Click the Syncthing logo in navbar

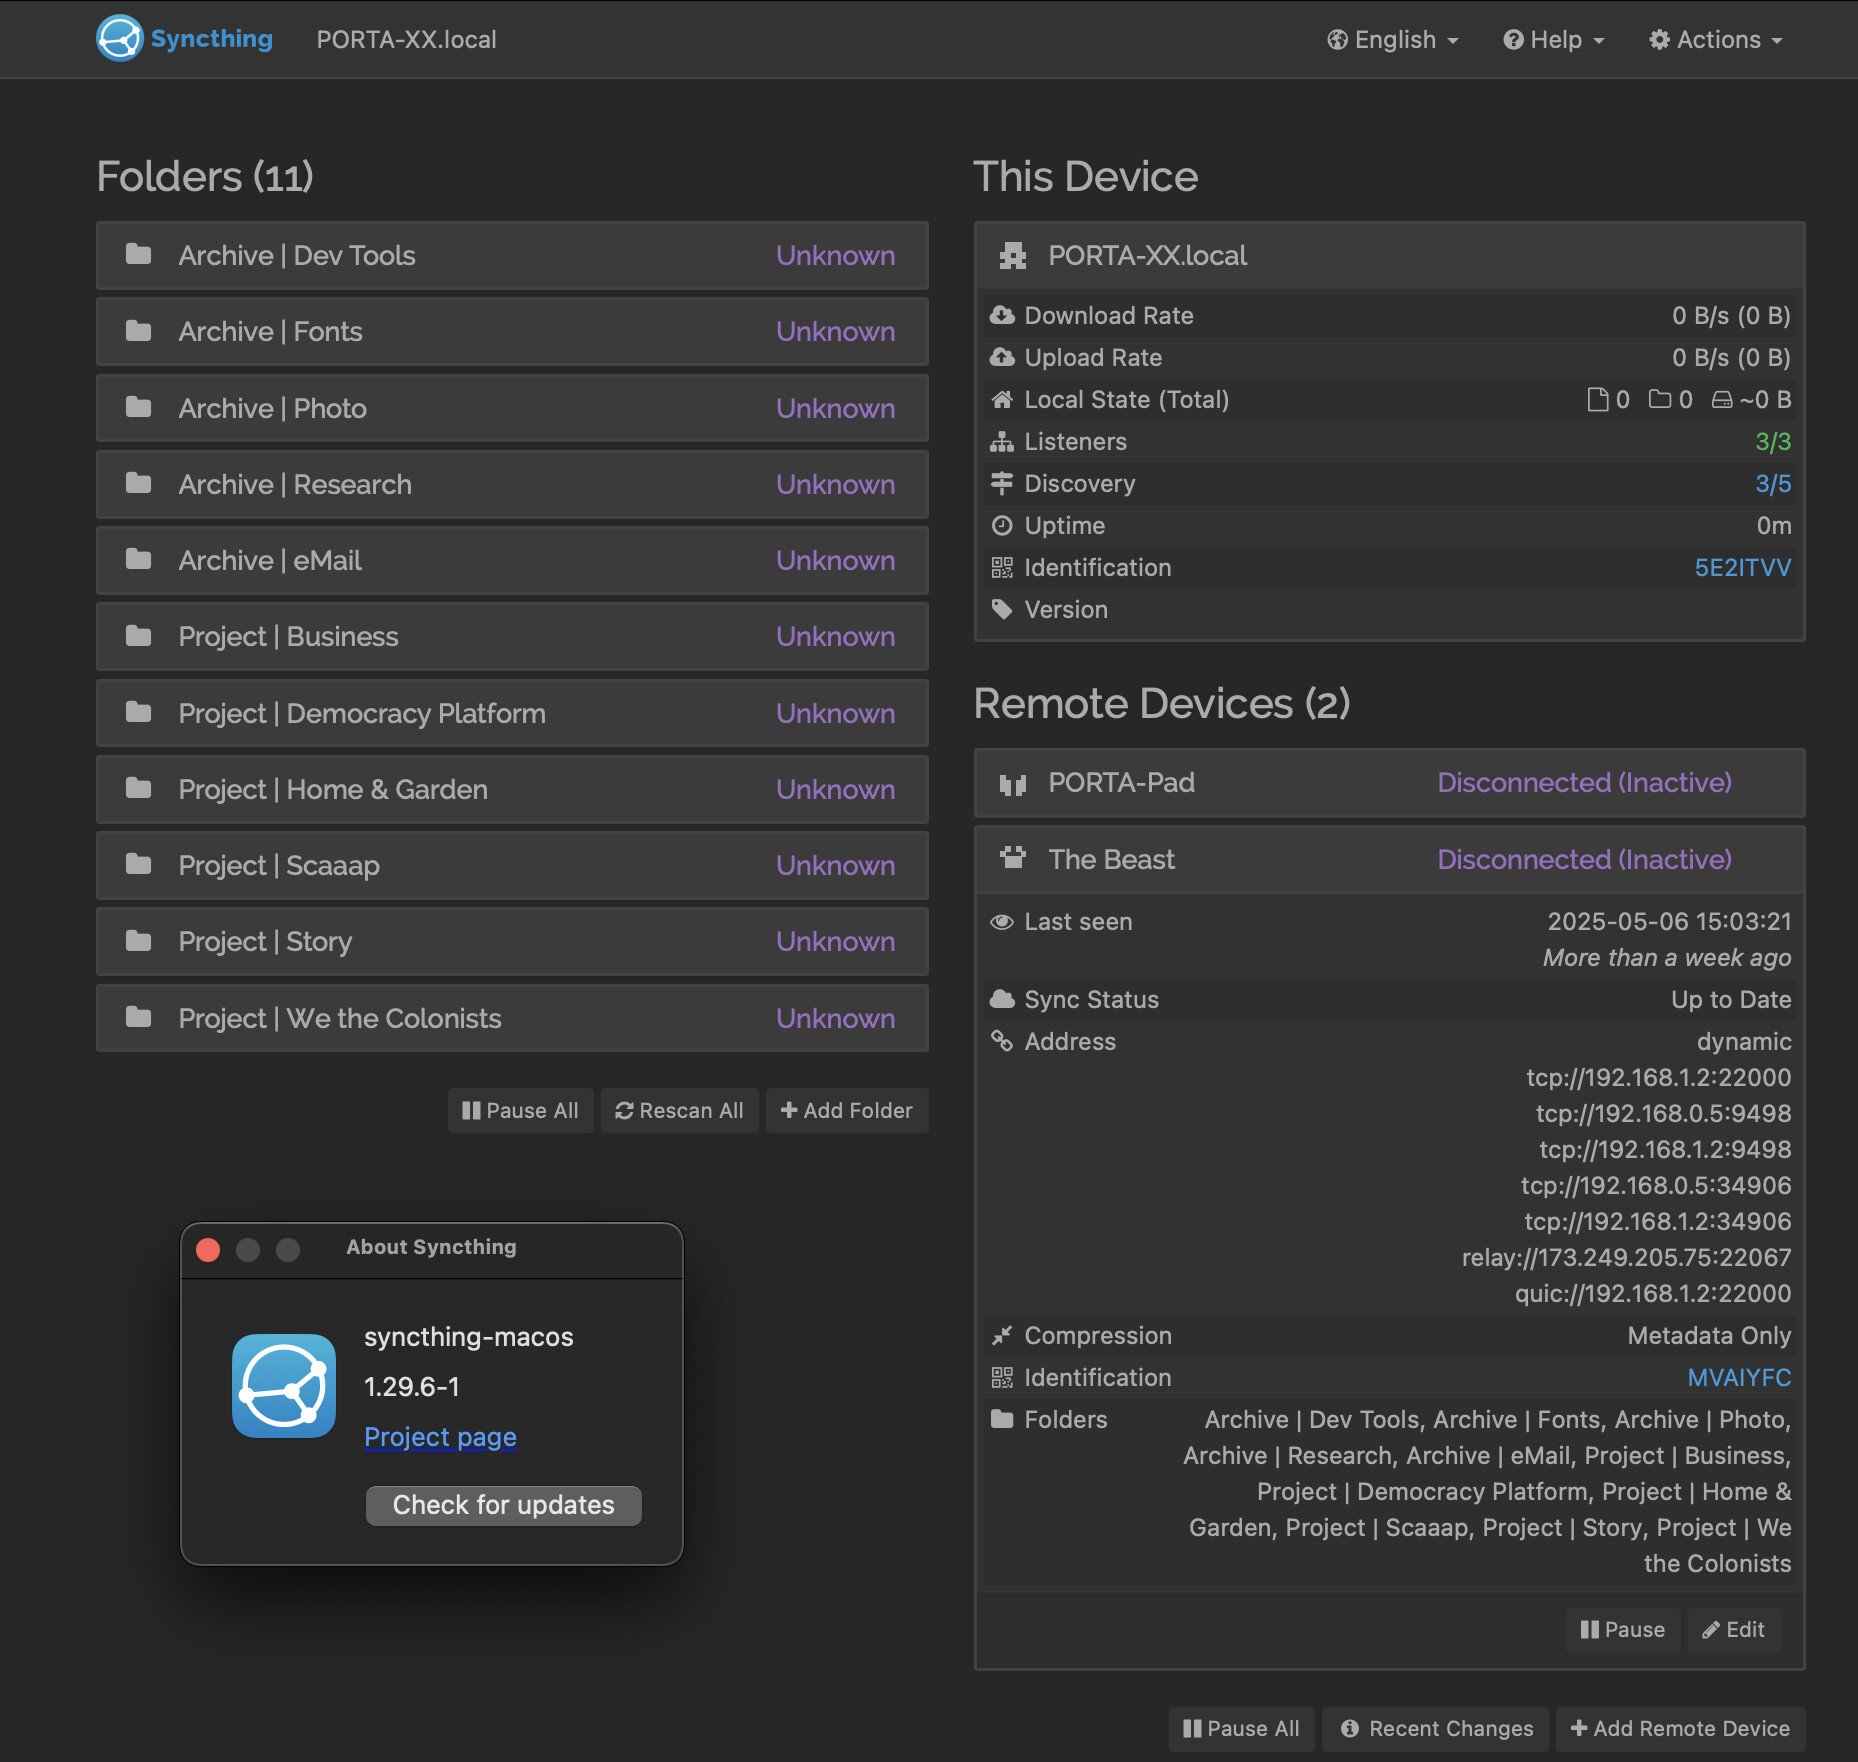185,39
